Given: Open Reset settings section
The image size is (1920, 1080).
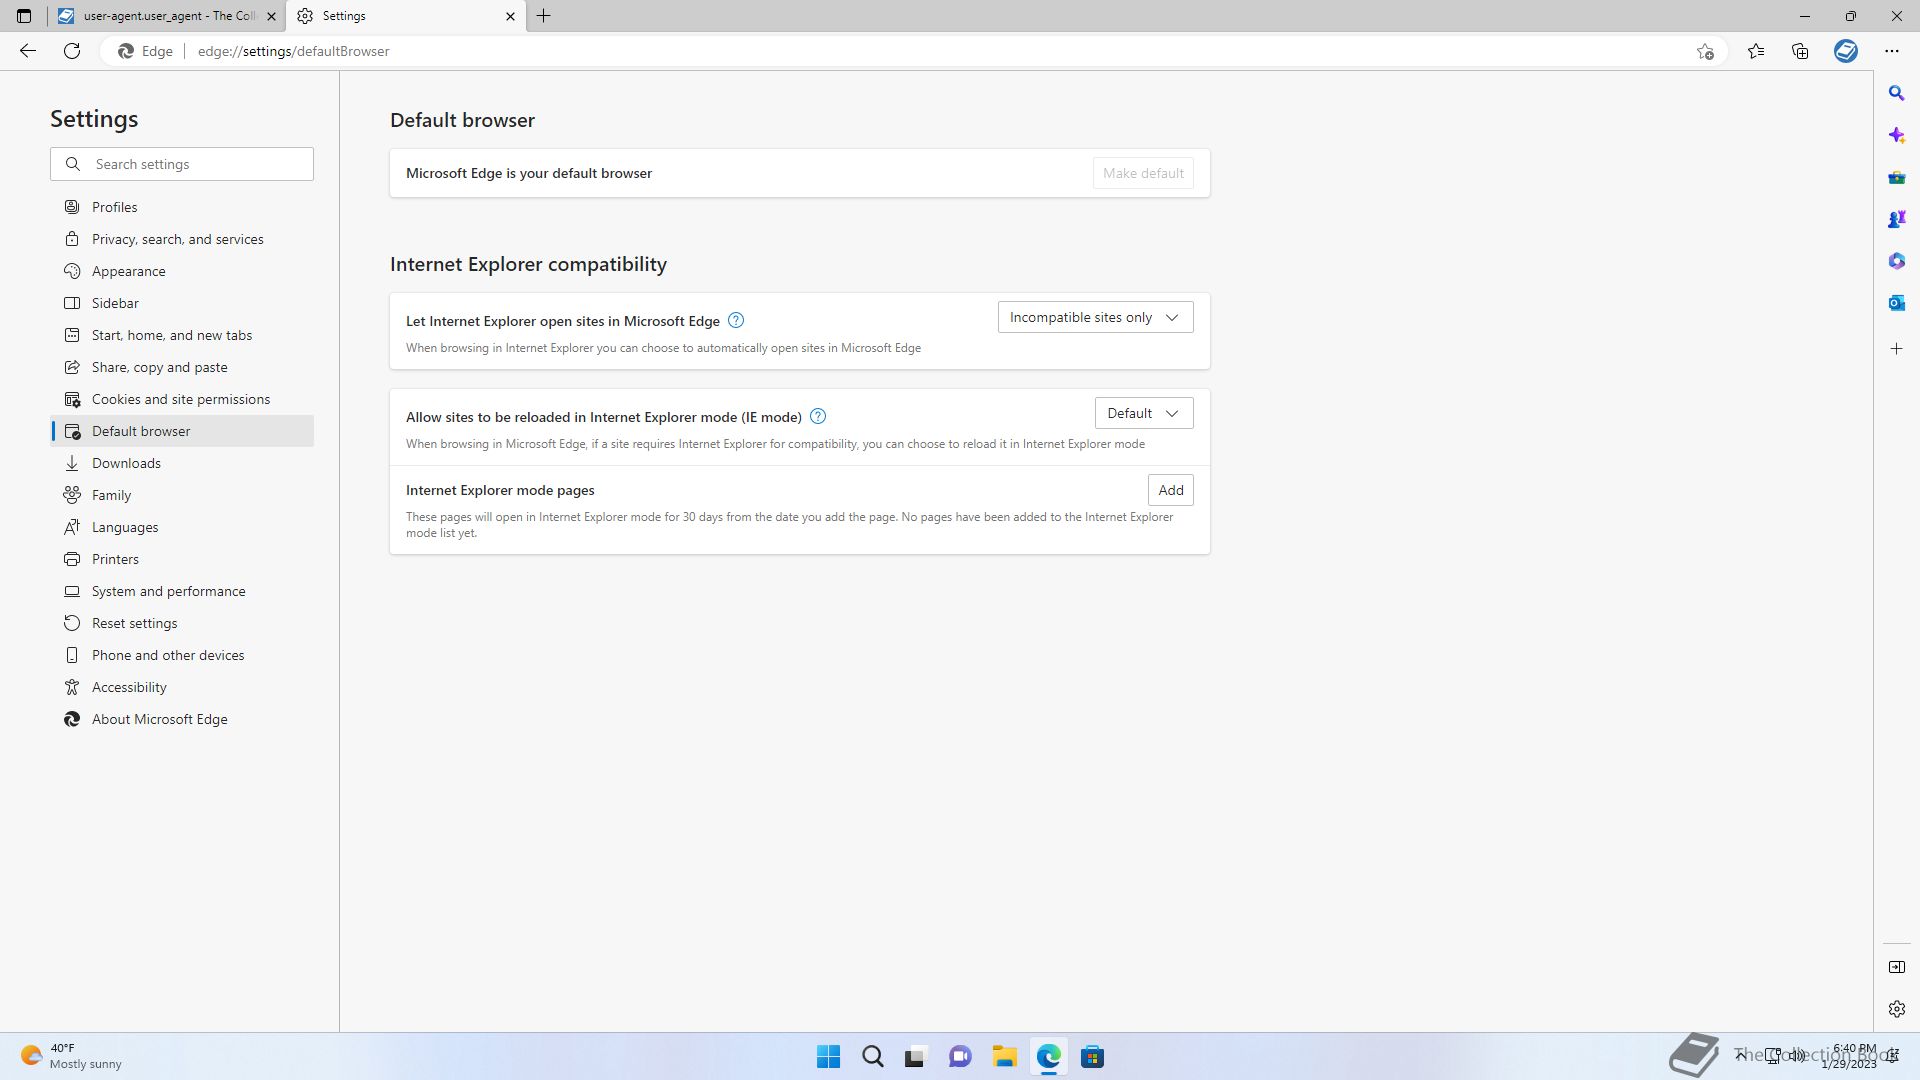Looking at the screenshot, I should 182,623.
